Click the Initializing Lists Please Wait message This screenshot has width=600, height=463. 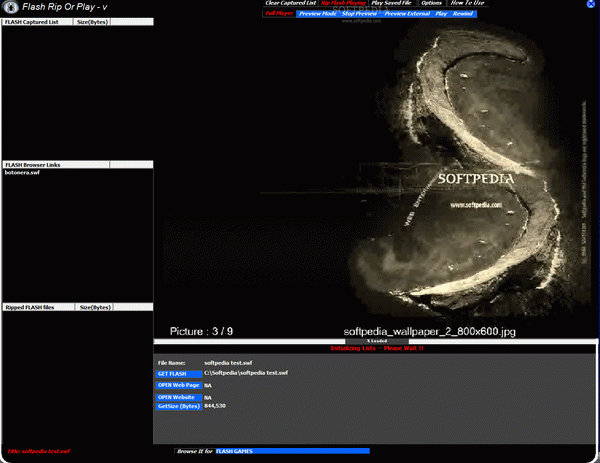tap(377, 348)
